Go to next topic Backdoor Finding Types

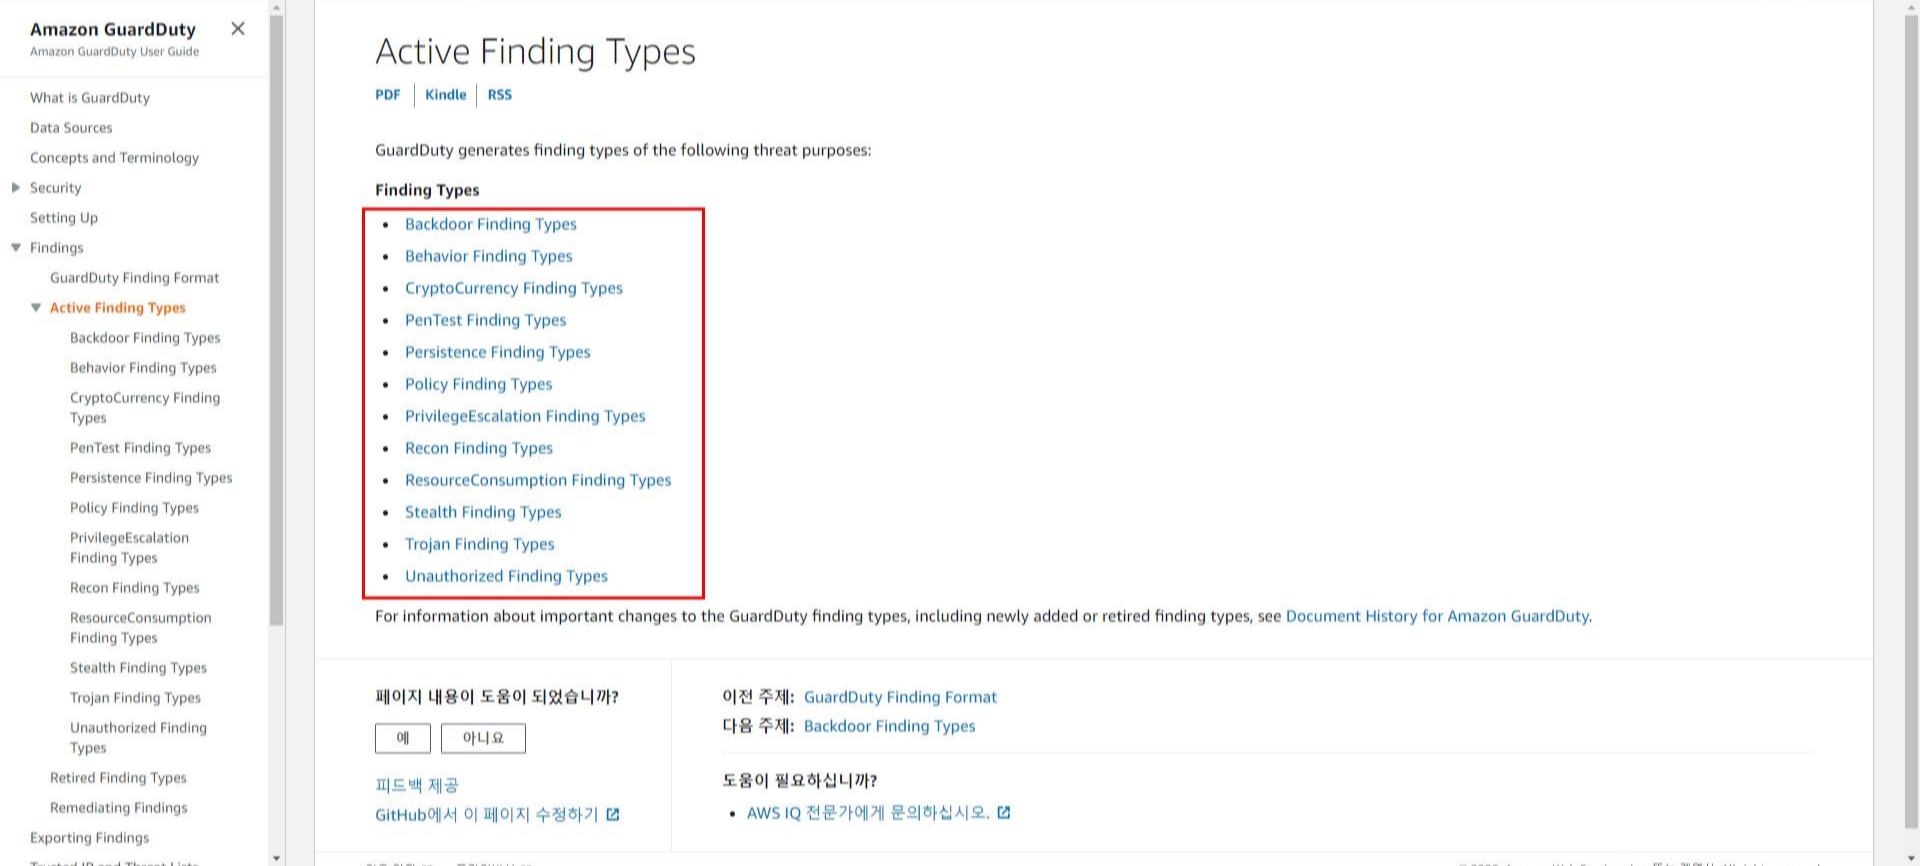(889, 726)
